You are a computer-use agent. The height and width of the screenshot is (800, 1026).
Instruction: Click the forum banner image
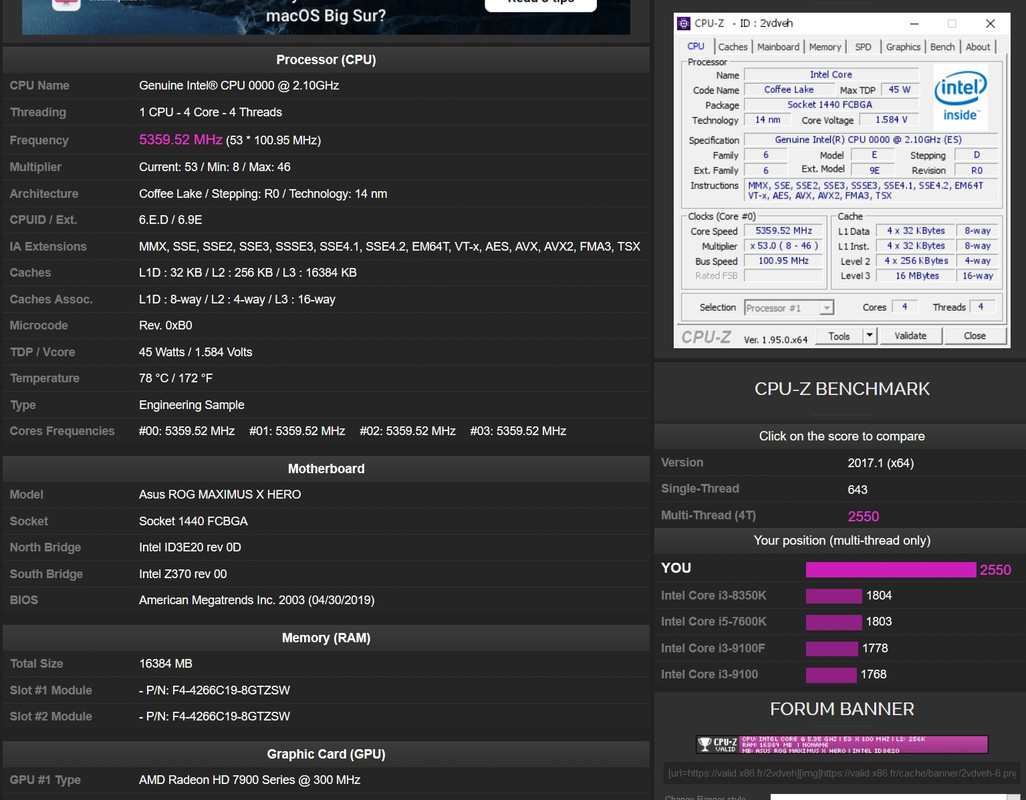tap(842, 744)
